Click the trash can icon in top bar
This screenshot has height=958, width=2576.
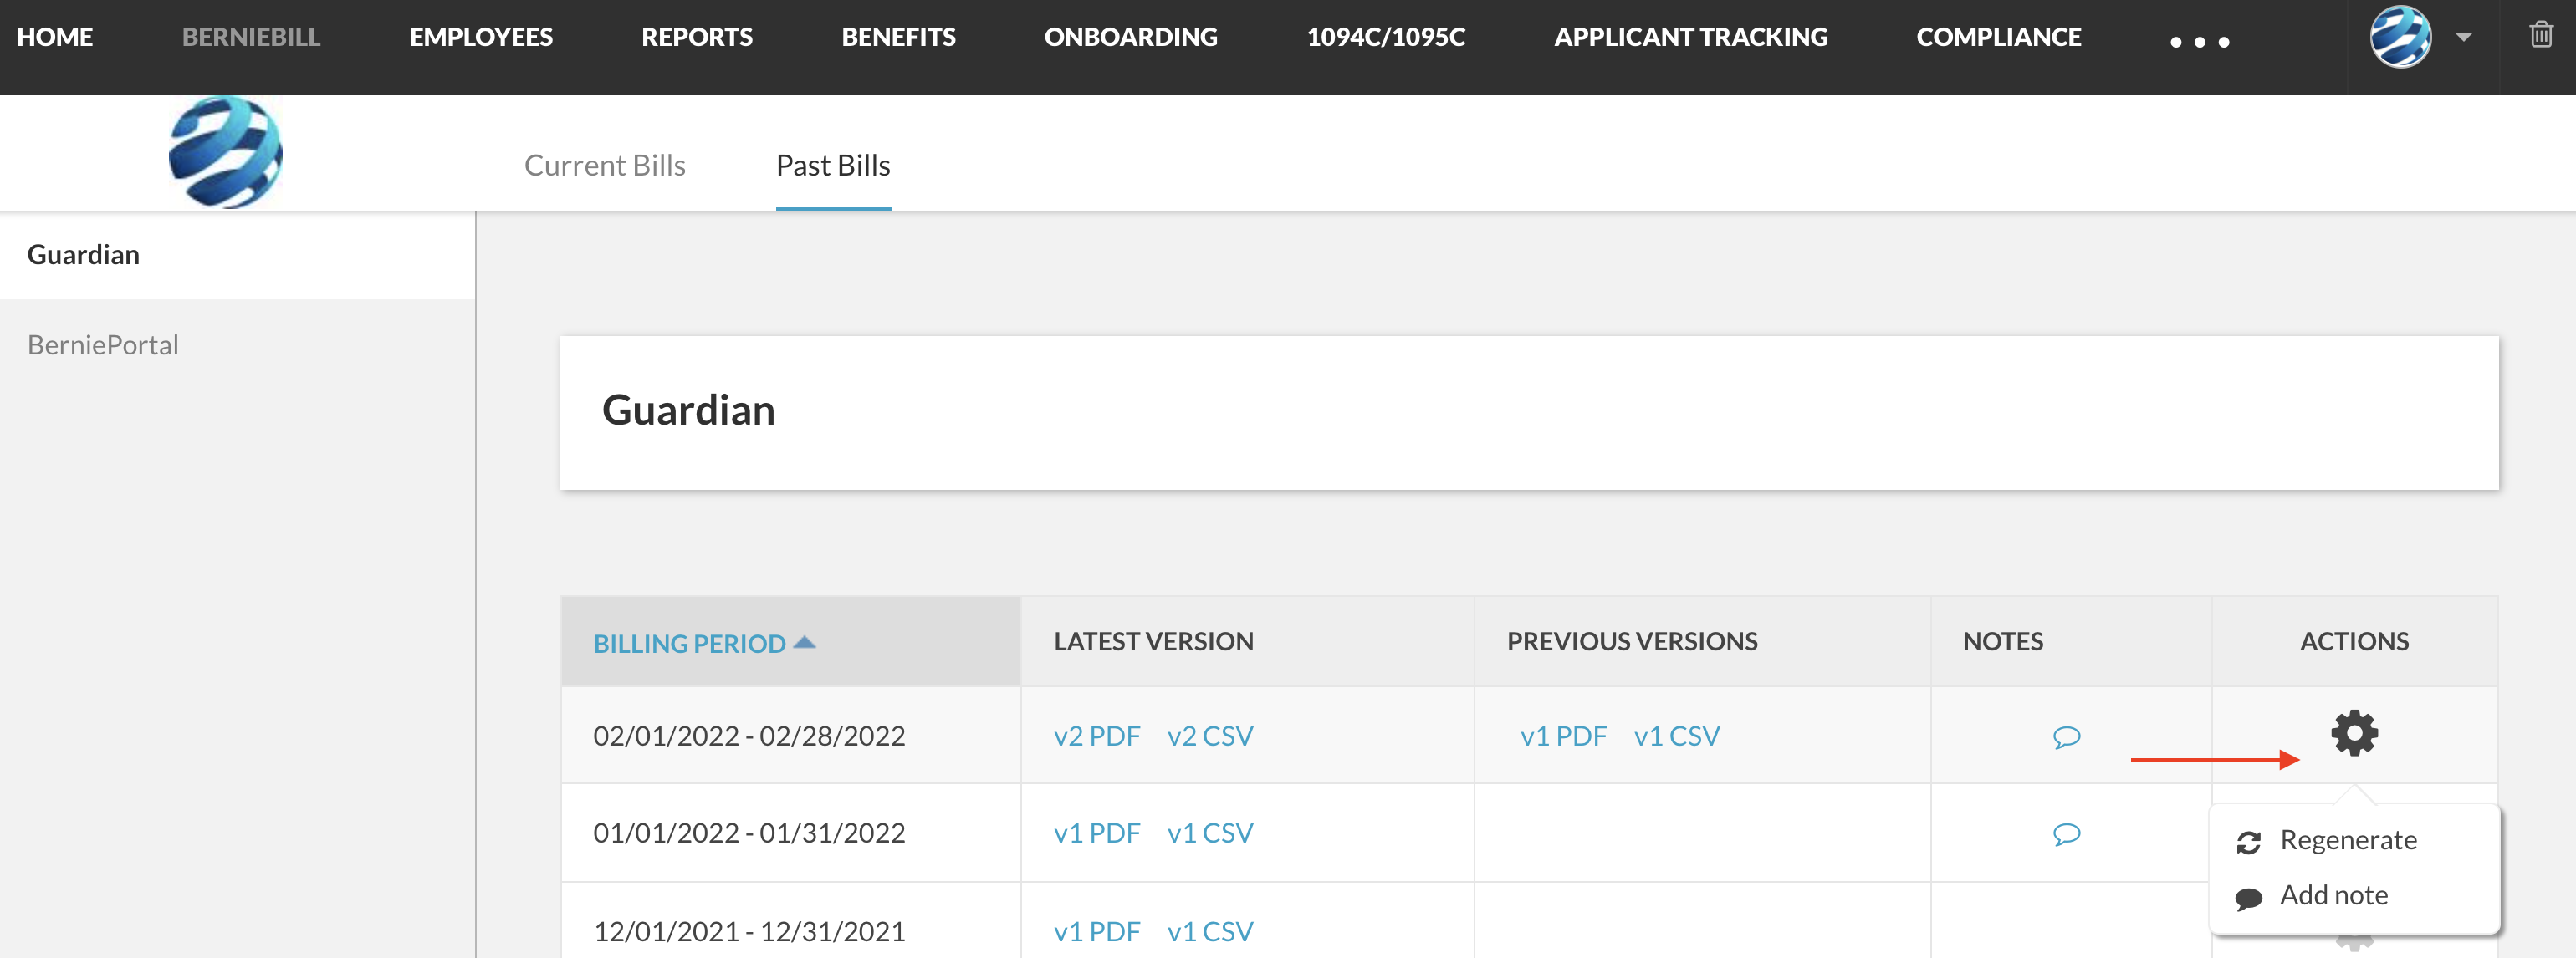2541,35
